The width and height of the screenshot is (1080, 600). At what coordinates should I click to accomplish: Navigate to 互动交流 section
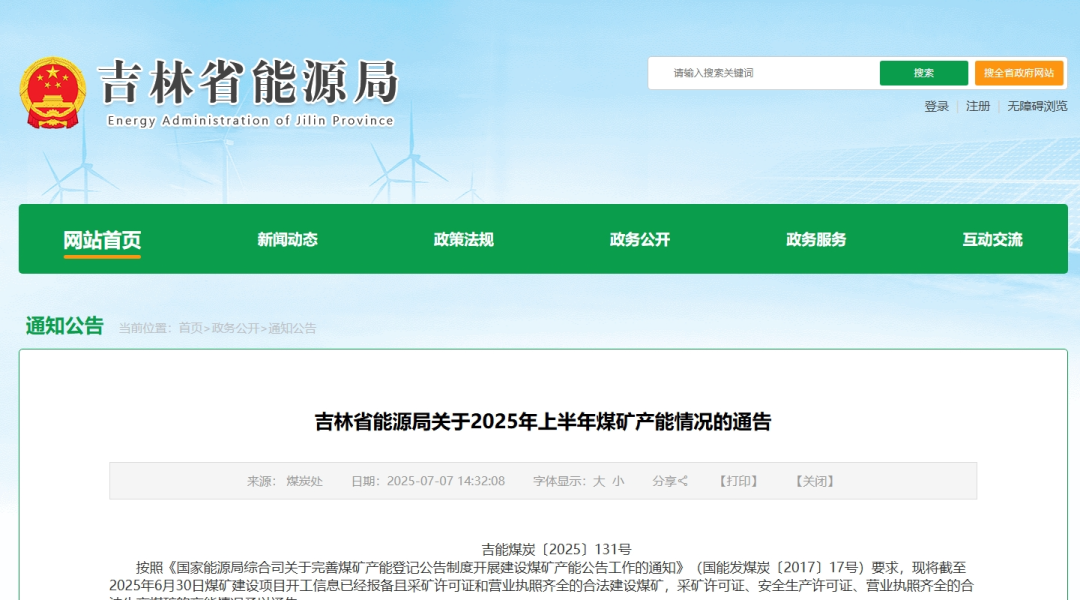pos(992,240)
